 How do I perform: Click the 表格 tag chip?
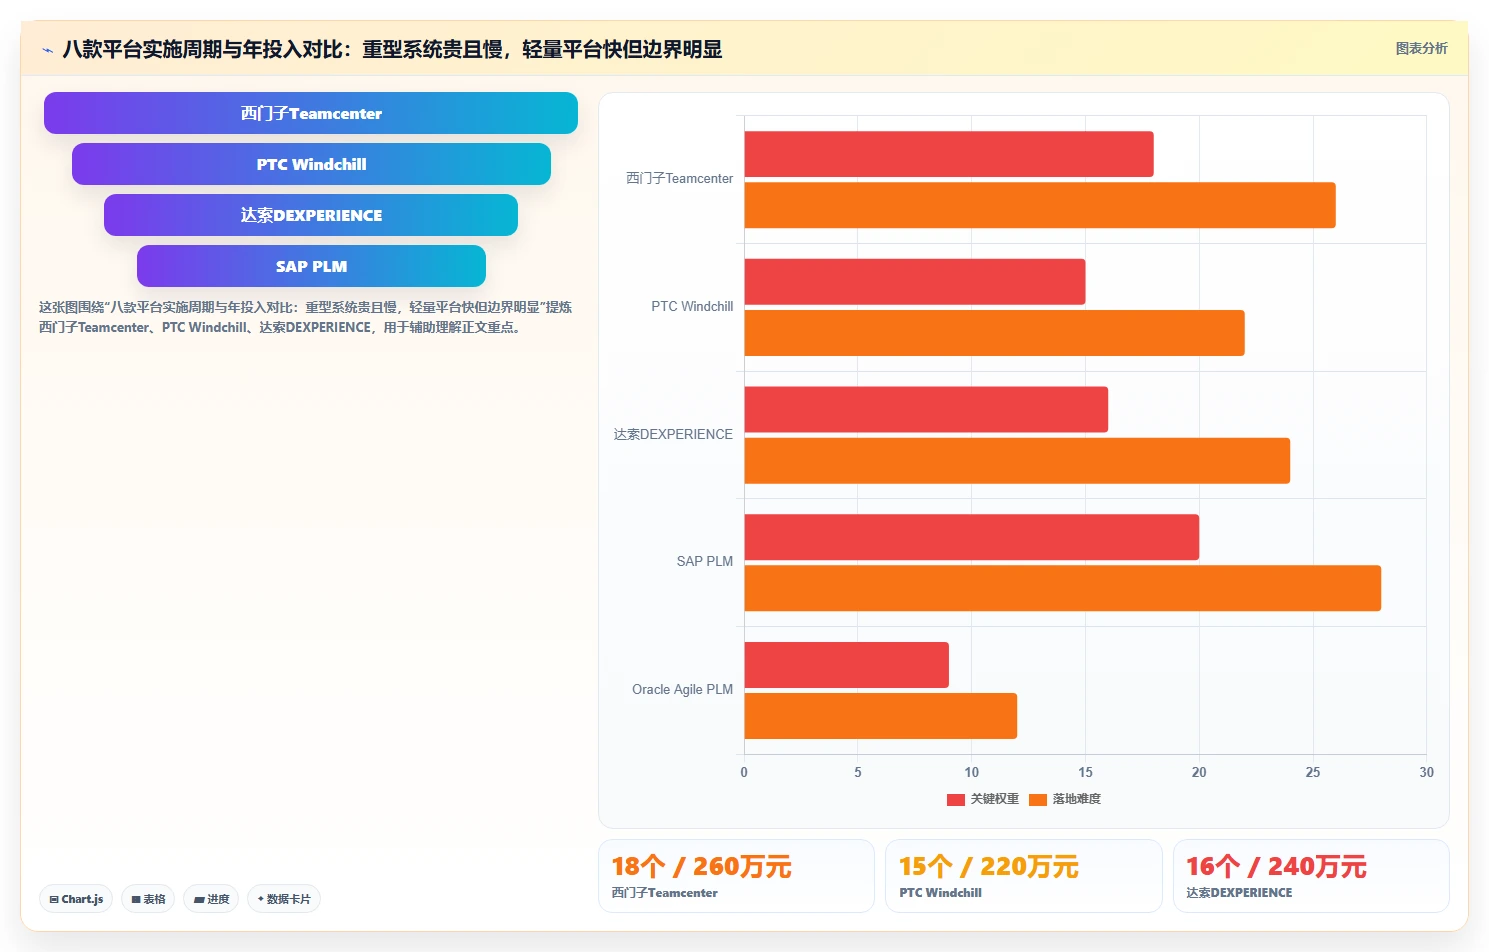pyautogui.click(x=148, y=899)
